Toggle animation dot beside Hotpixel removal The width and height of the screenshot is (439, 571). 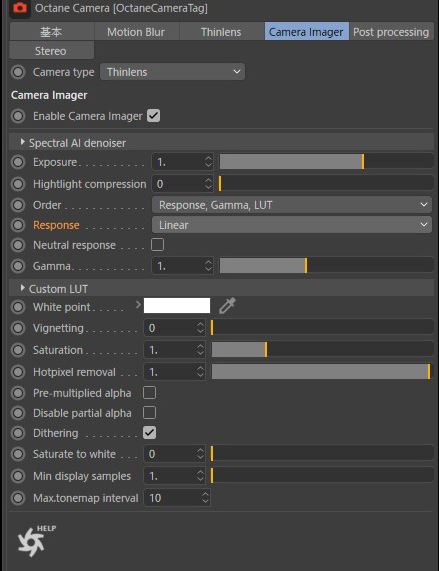pos(18,372)
